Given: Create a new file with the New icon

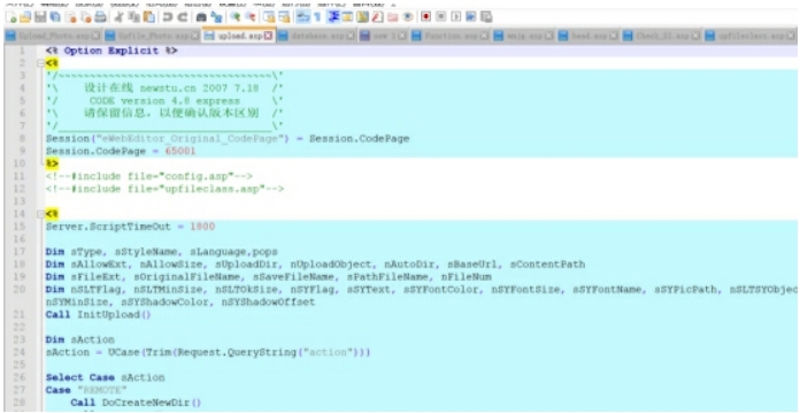Looking at the screenshot, I should tap(12, 17).
